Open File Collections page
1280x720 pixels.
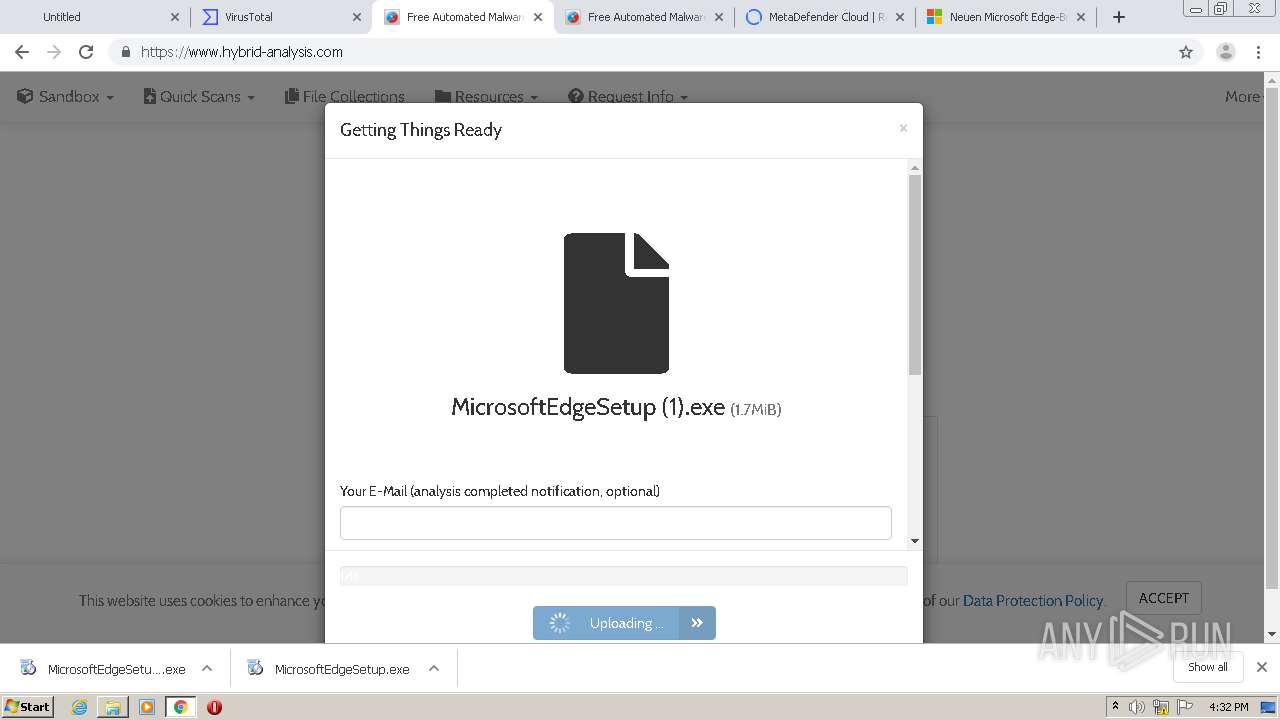click(x=345, y=97)
